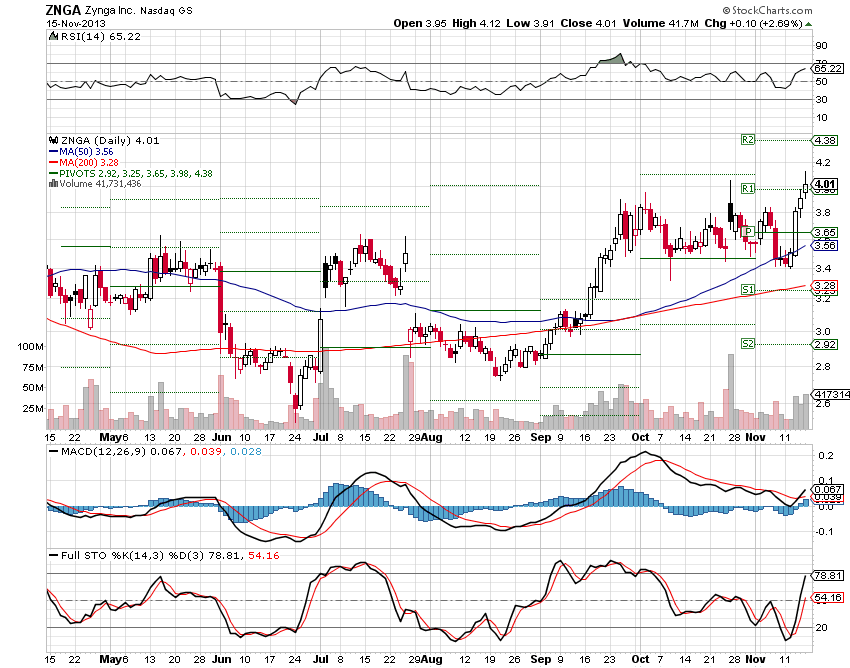The height and width of the screenshot is (668, 850).
Task: Click the ZNGA (Daily) 4.01 legend
Action: [110, 140]
